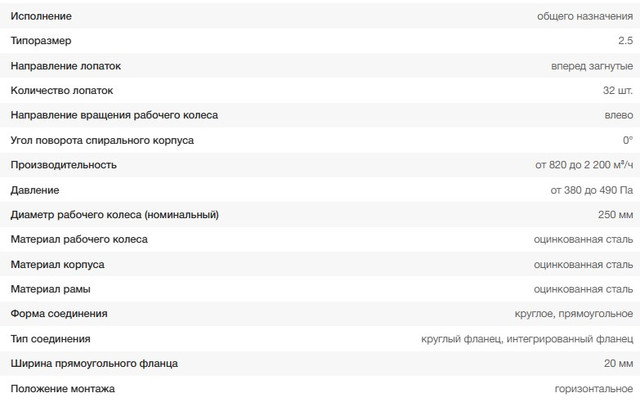This screenshot has width=640, height=411.
Task: Click 'круглый фланец, интегрированный фланец' value
Action: tap(527, 338)
